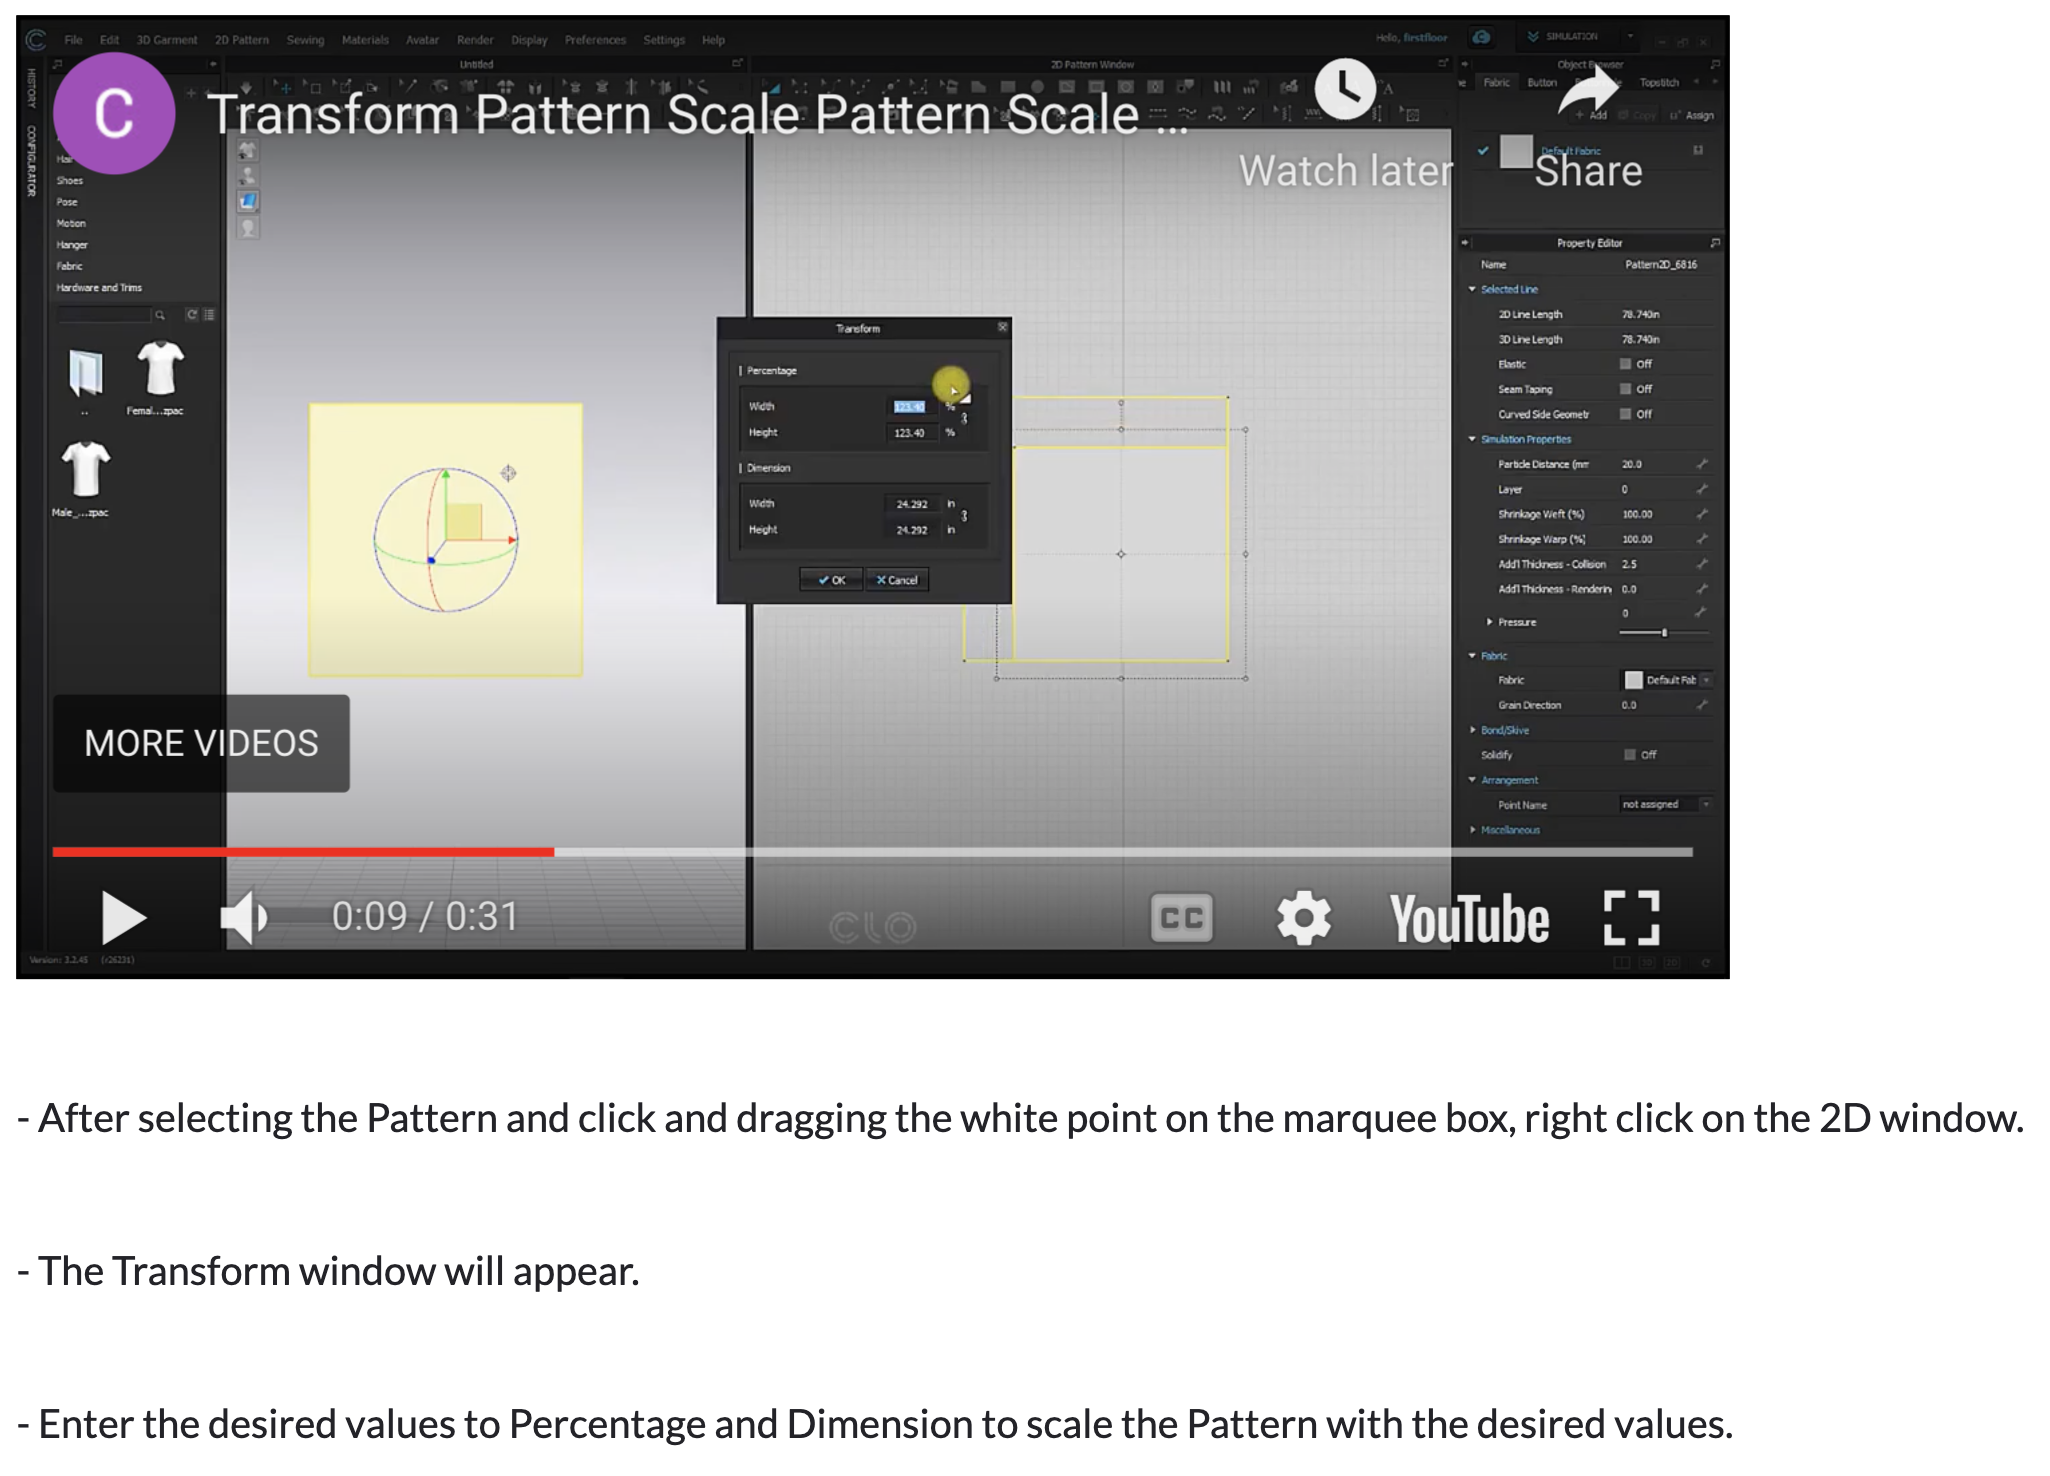Turn on closed captions with CC icon

point(1182,918)
